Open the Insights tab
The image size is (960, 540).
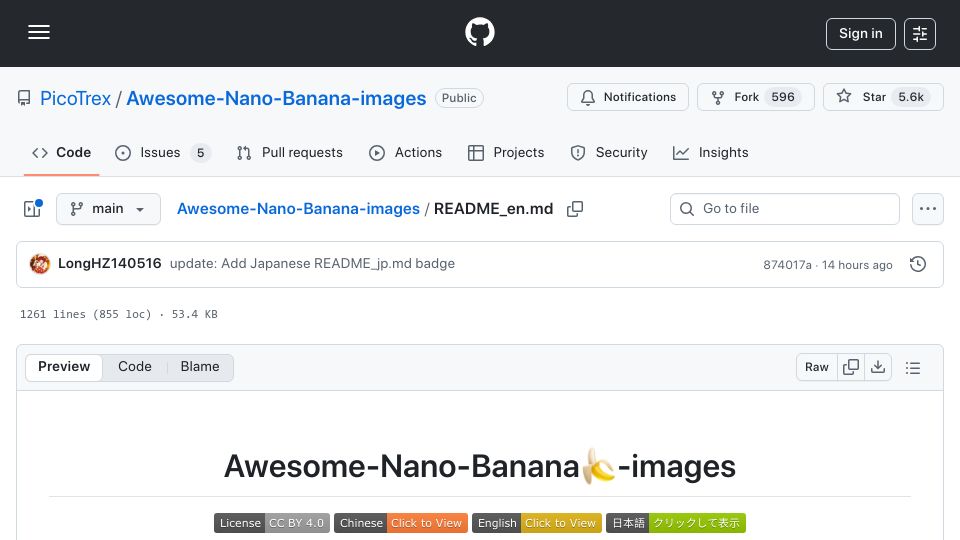[710, 152]
